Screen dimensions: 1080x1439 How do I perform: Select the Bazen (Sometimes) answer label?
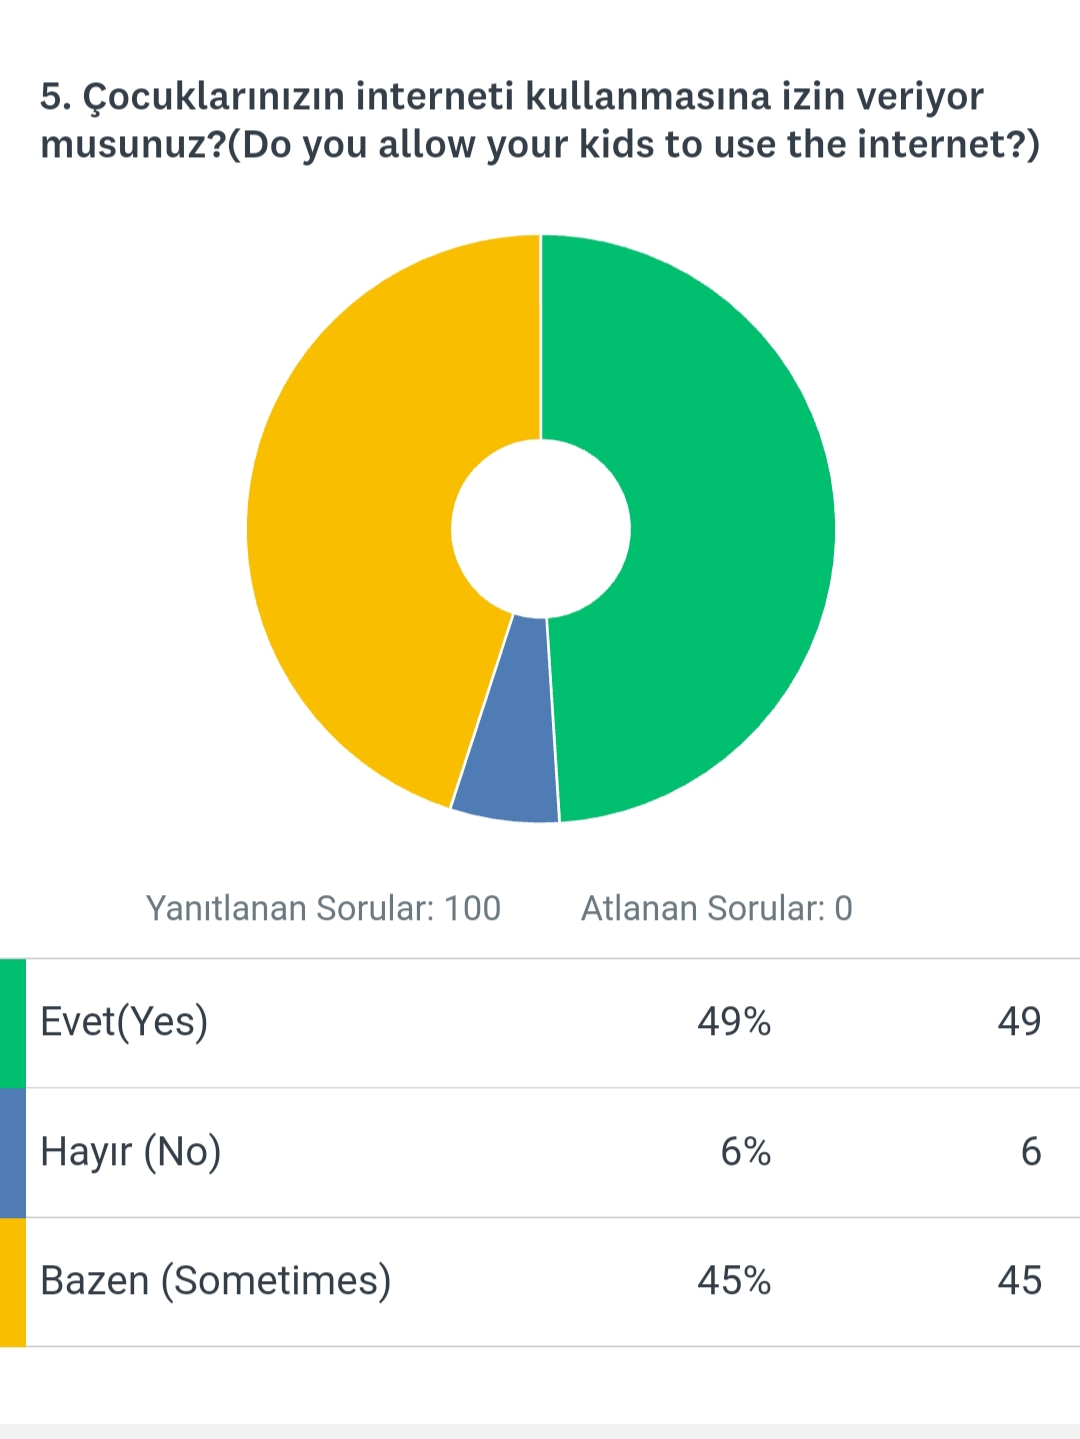pos(215,1281)
